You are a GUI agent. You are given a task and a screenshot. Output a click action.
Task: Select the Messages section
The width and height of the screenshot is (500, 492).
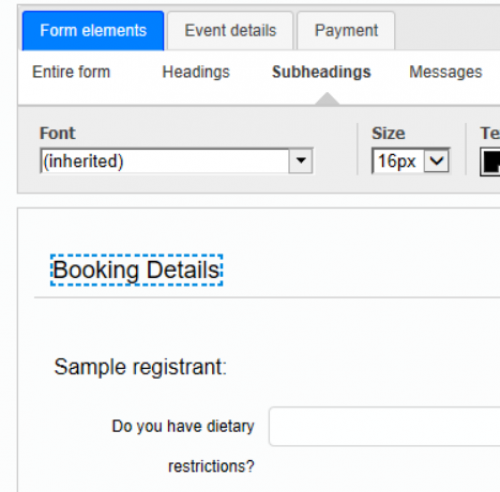click(x=446, y=72)
